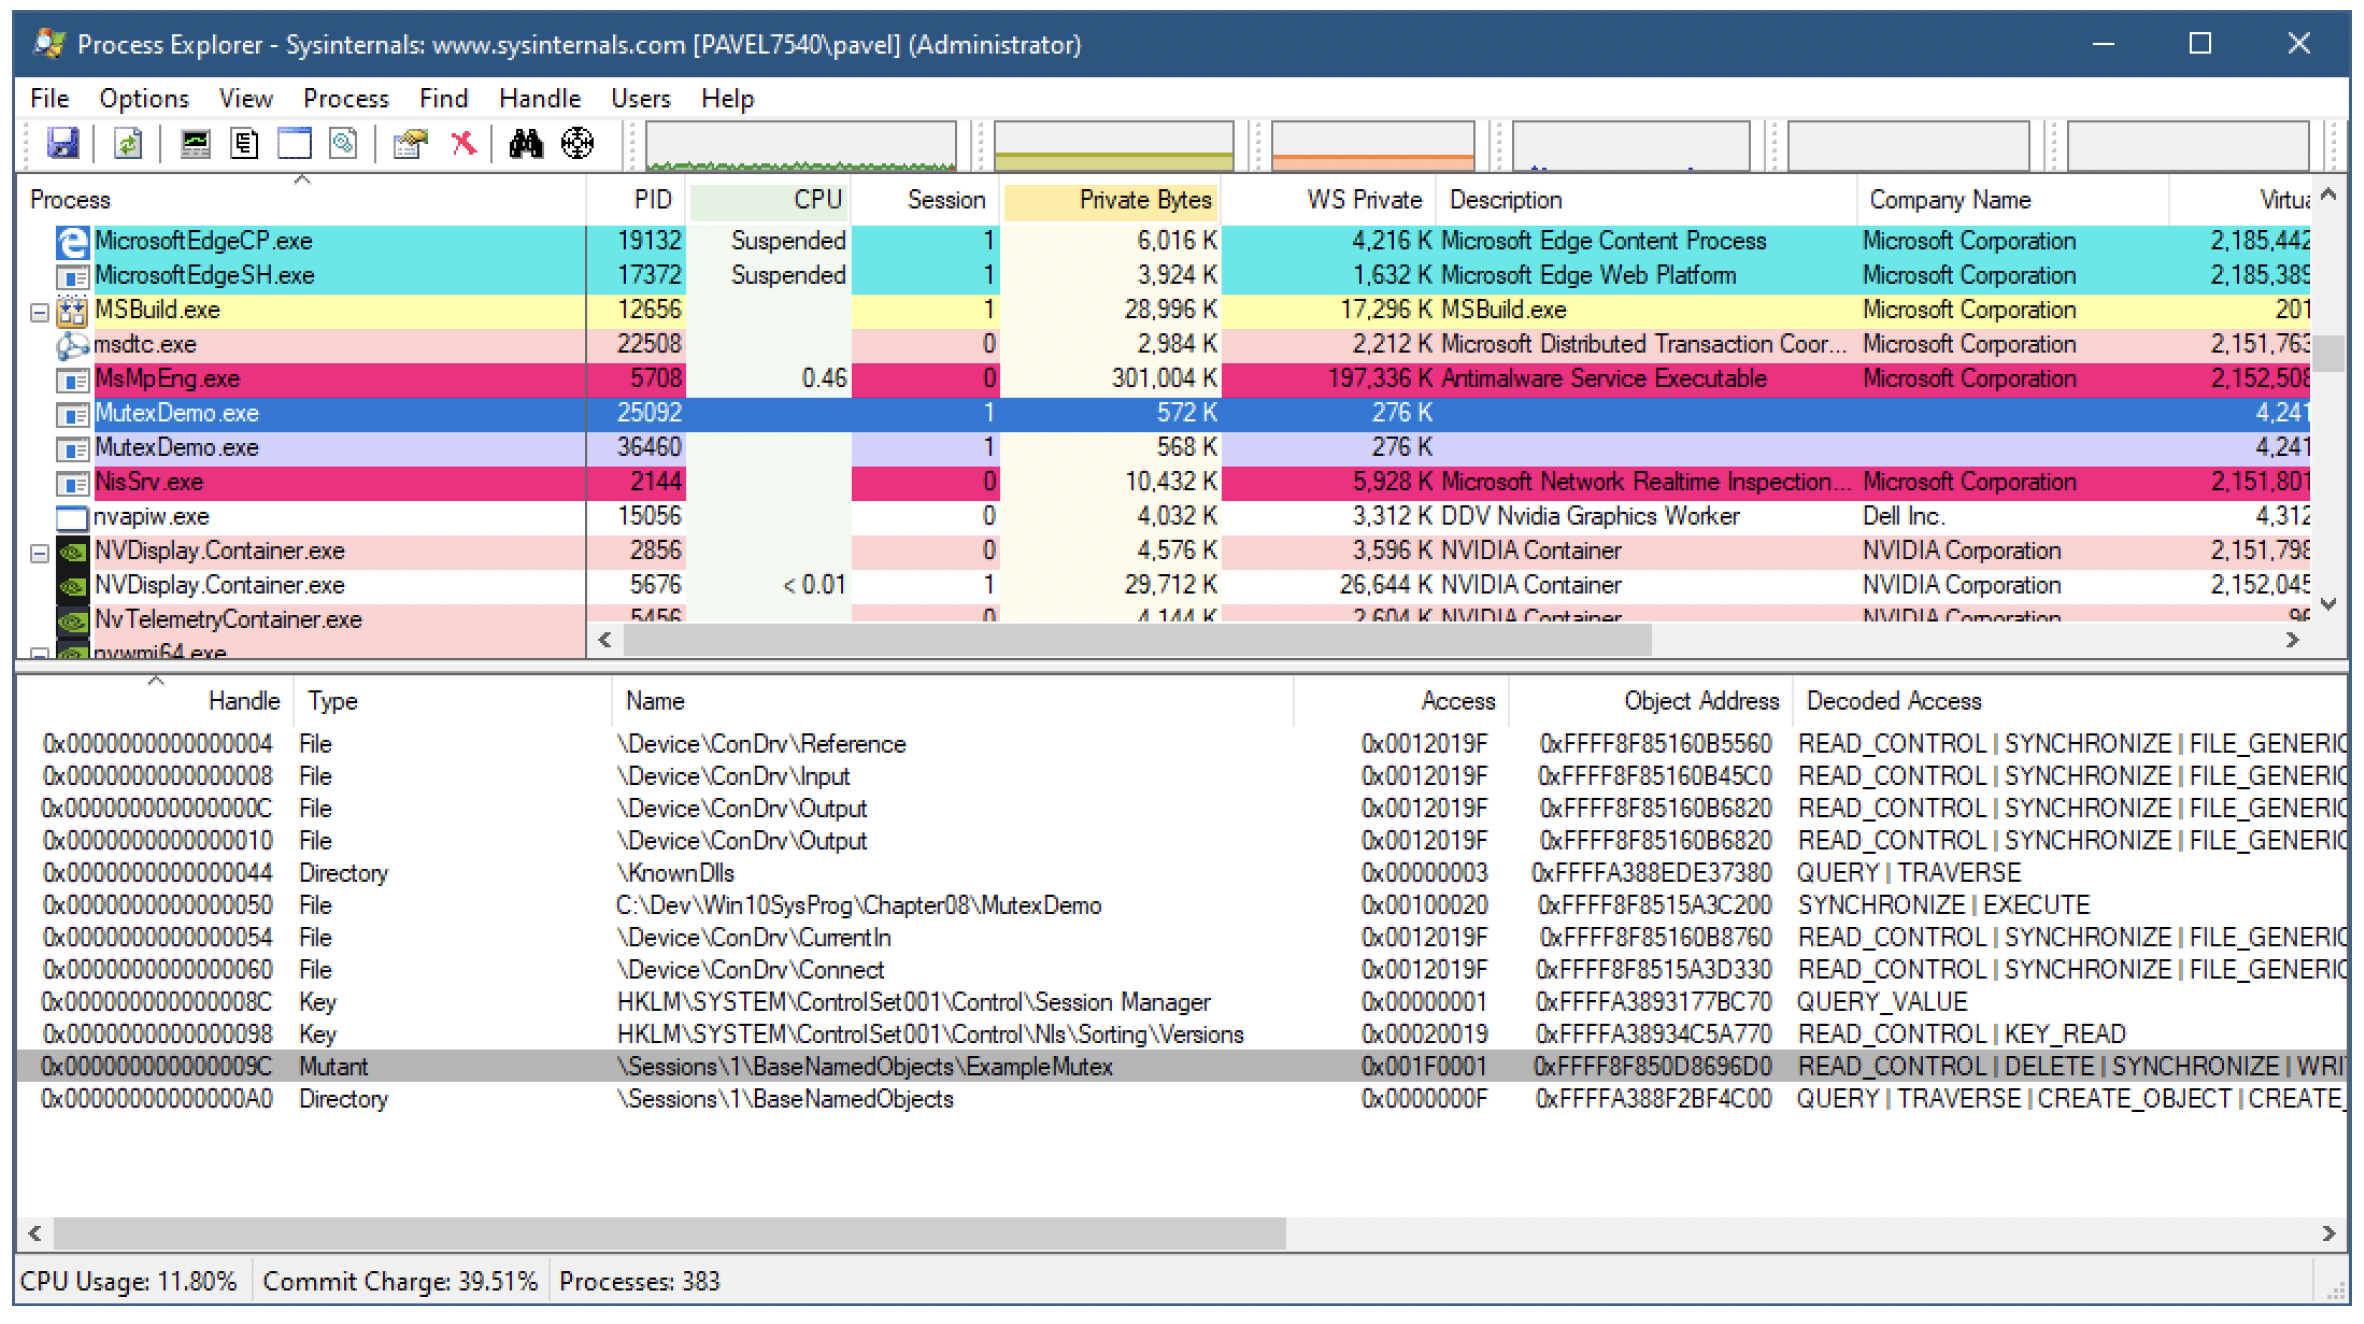
Task: Select the \Device\ConDrv\Reference handle row
Action: pyautogui.click(x=1181, y=744)
